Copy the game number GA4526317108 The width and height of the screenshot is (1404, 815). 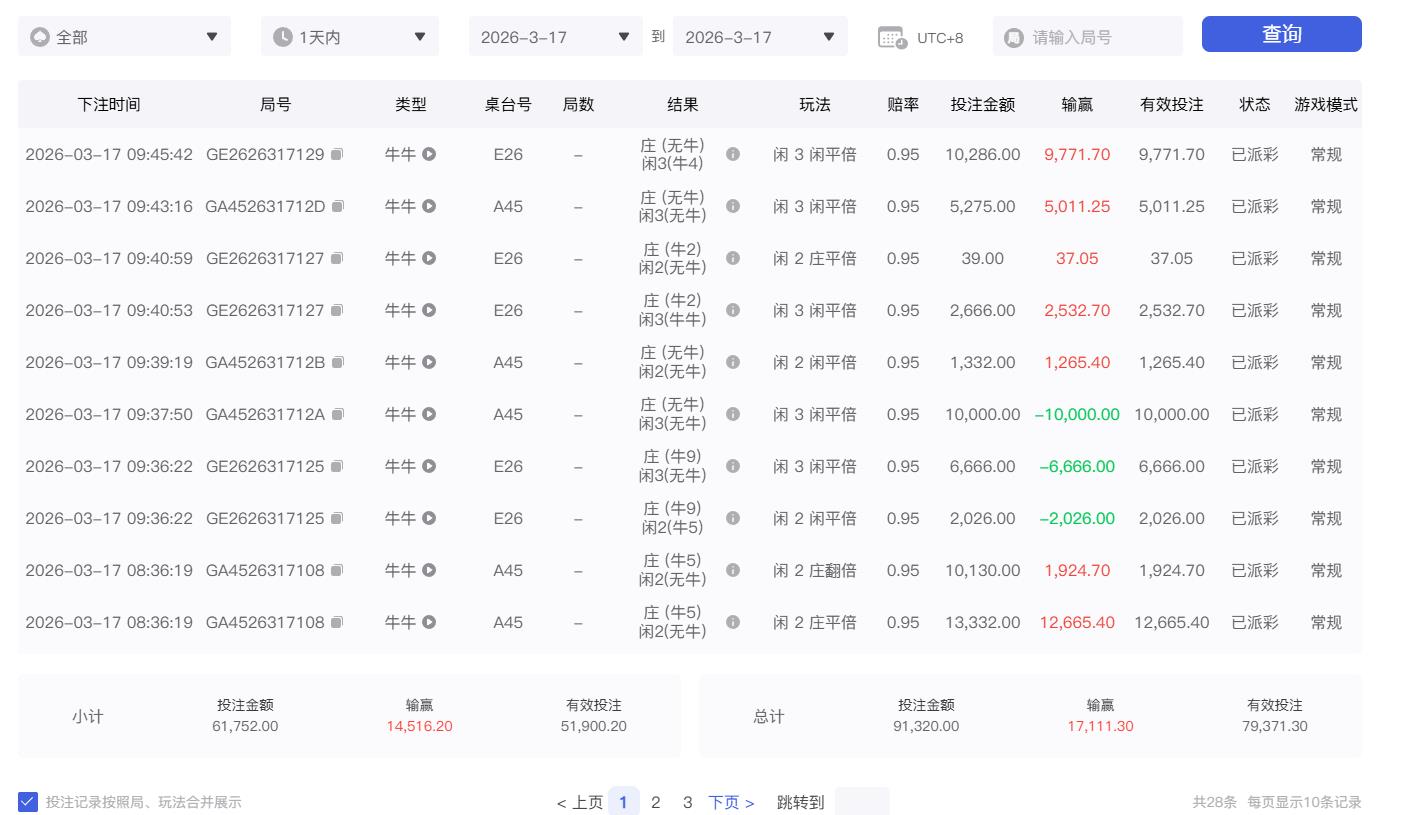(x=337, y=570)
